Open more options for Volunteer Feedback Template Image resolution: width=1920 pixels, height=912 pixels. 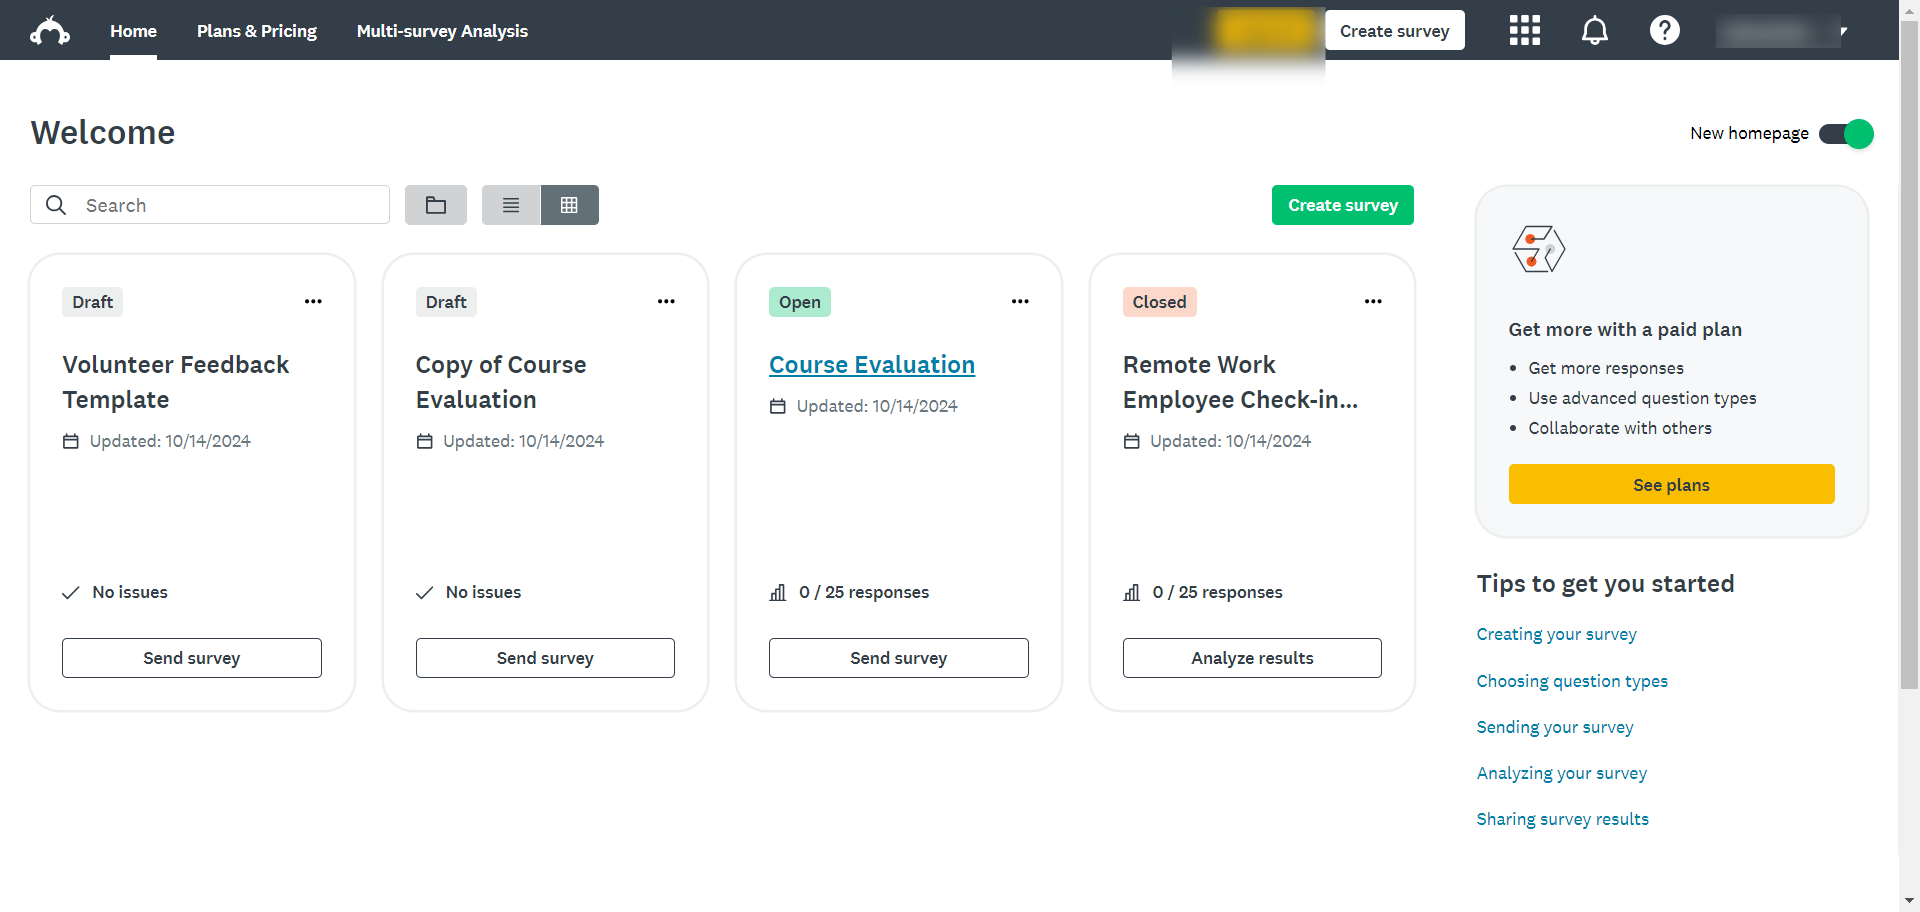[313, 301]
